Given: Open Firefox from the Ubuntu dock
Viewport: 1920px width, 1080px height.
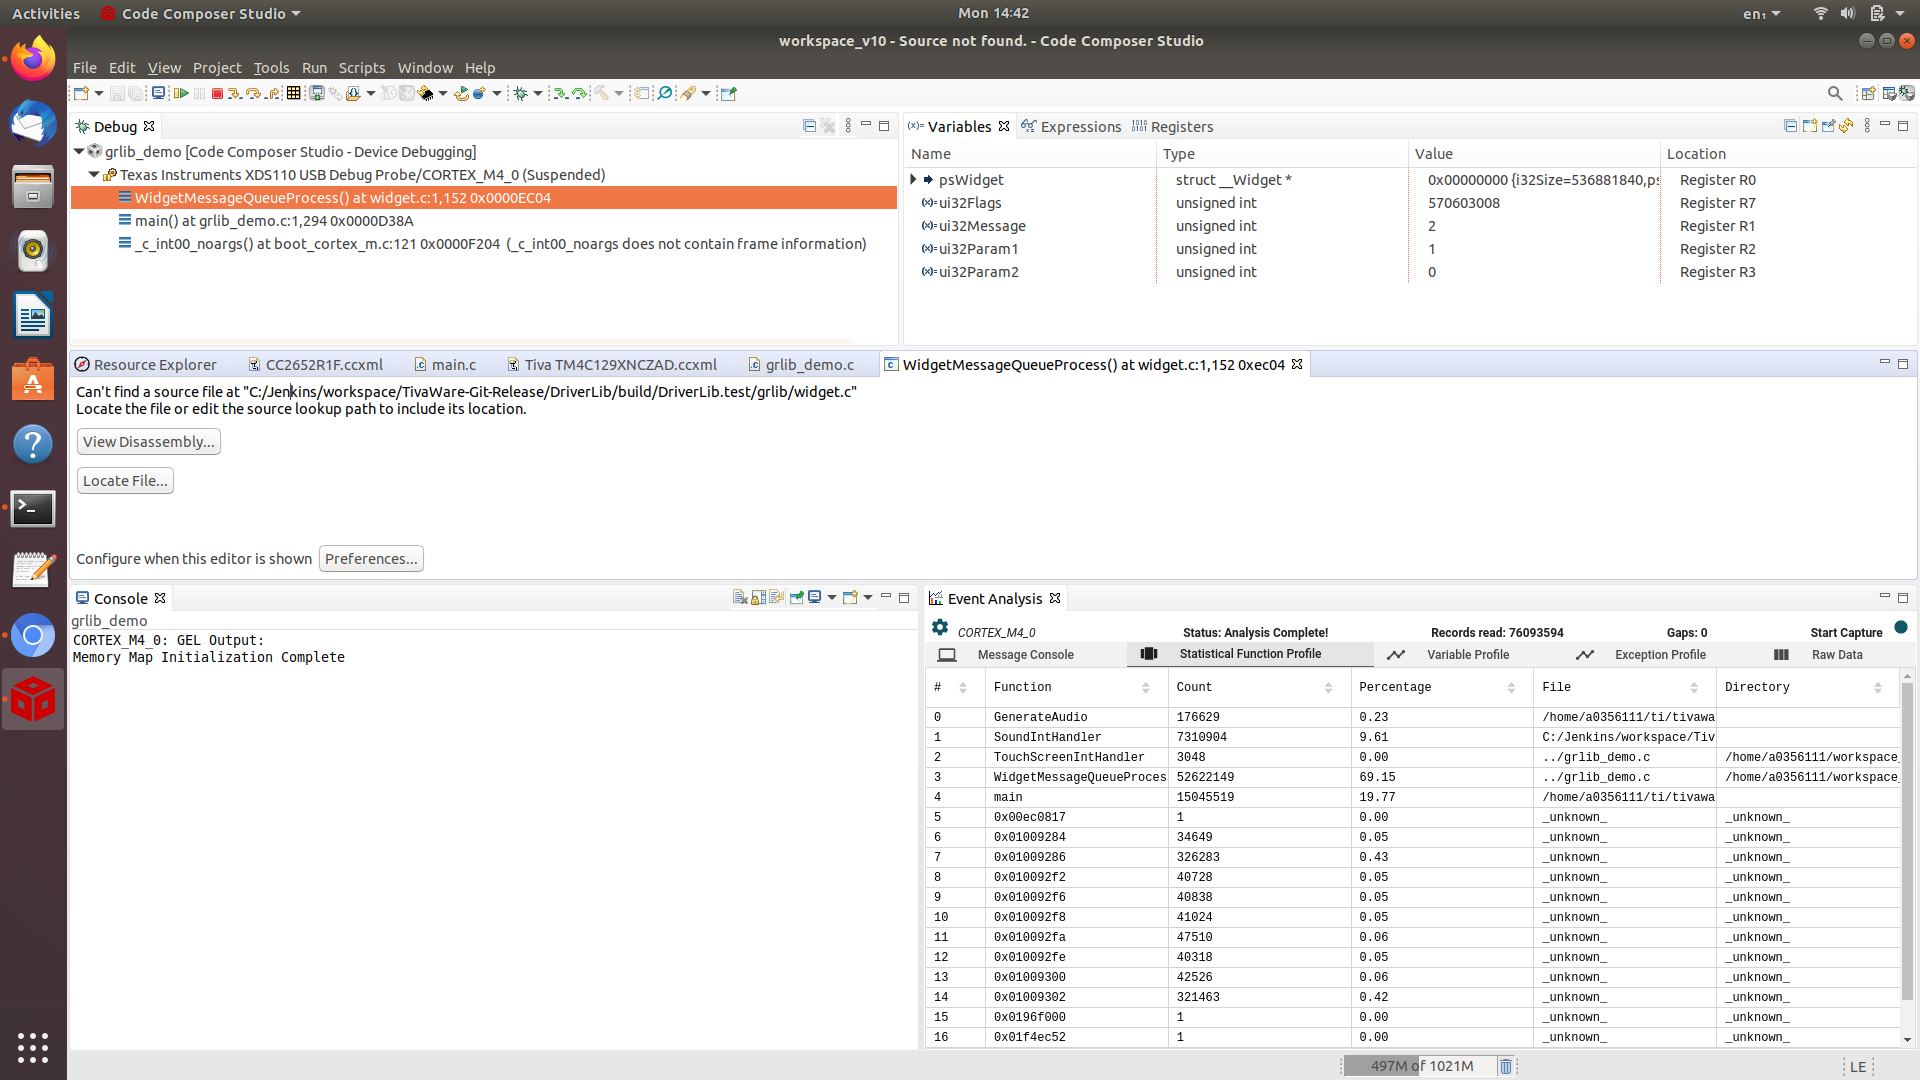Looking at the screenshot, I should 33,59.
